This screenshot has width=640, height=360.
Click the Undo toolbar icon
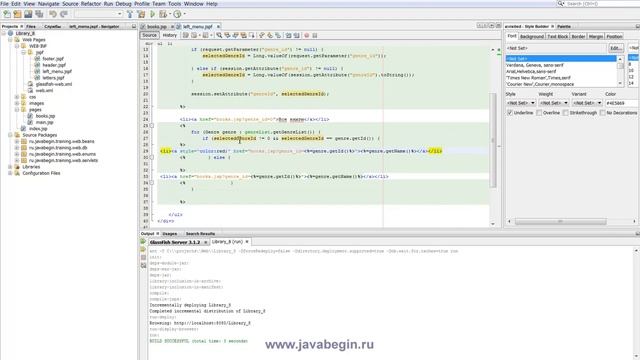(x=53, y=14)
